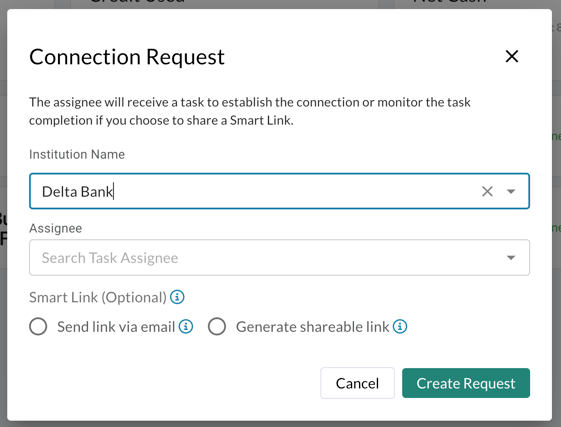Click the Assignee field label
Screen dimensions: 561x427
pyautogui.click(x=55, y=228)
